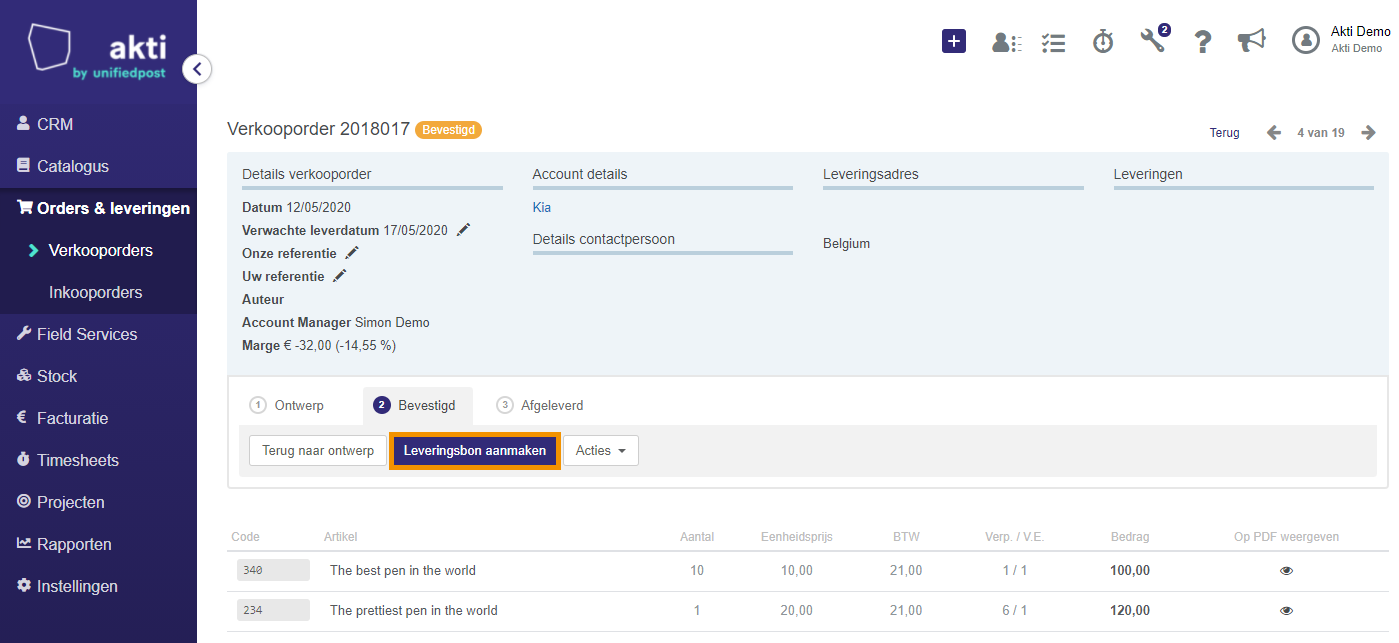This screenshot has width=1399, height=643.
Task: Click the "Belgium" delivery address text
Action: coord(847,243)
